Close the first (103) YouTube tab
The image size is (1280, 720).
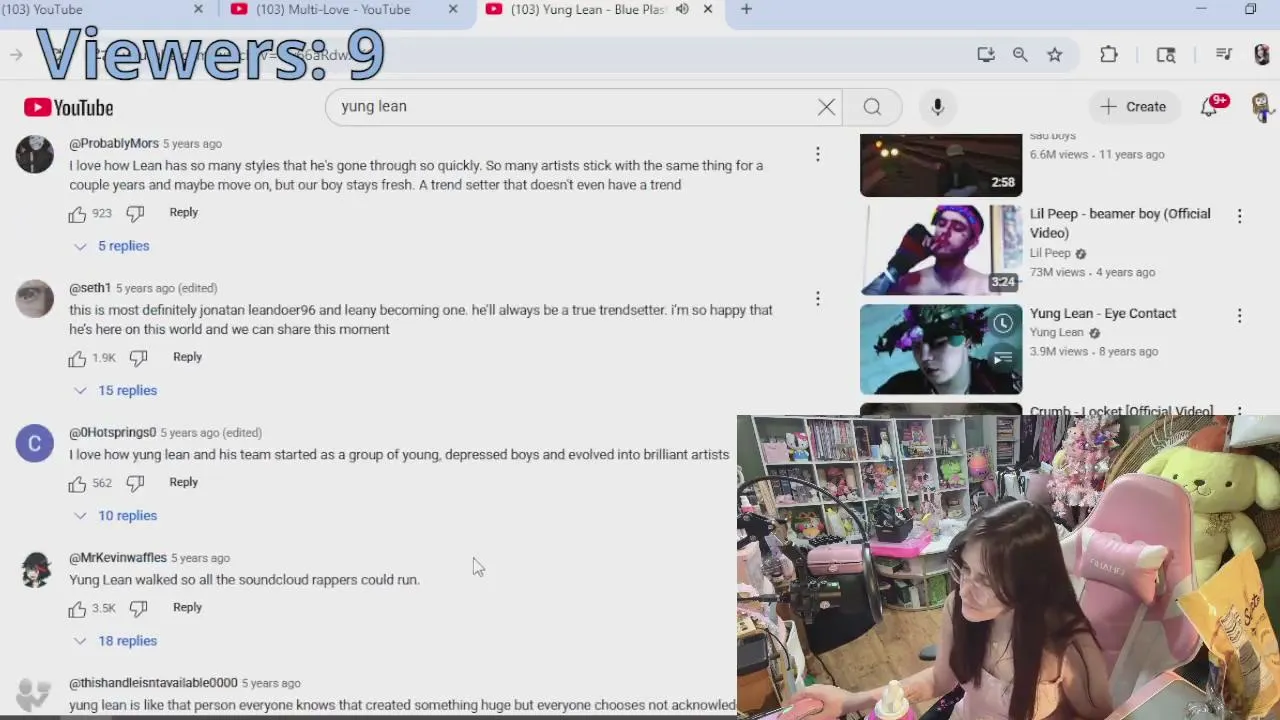[x=198, y=9]
